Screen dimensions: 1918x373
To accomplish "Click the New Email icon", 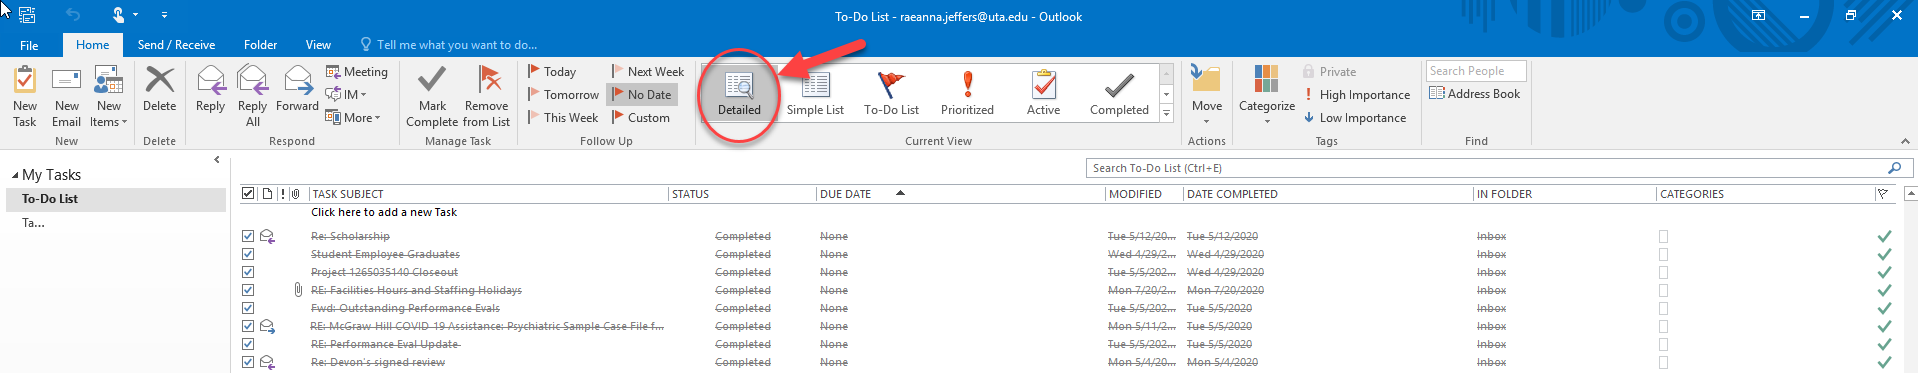I will pos(66,80).
